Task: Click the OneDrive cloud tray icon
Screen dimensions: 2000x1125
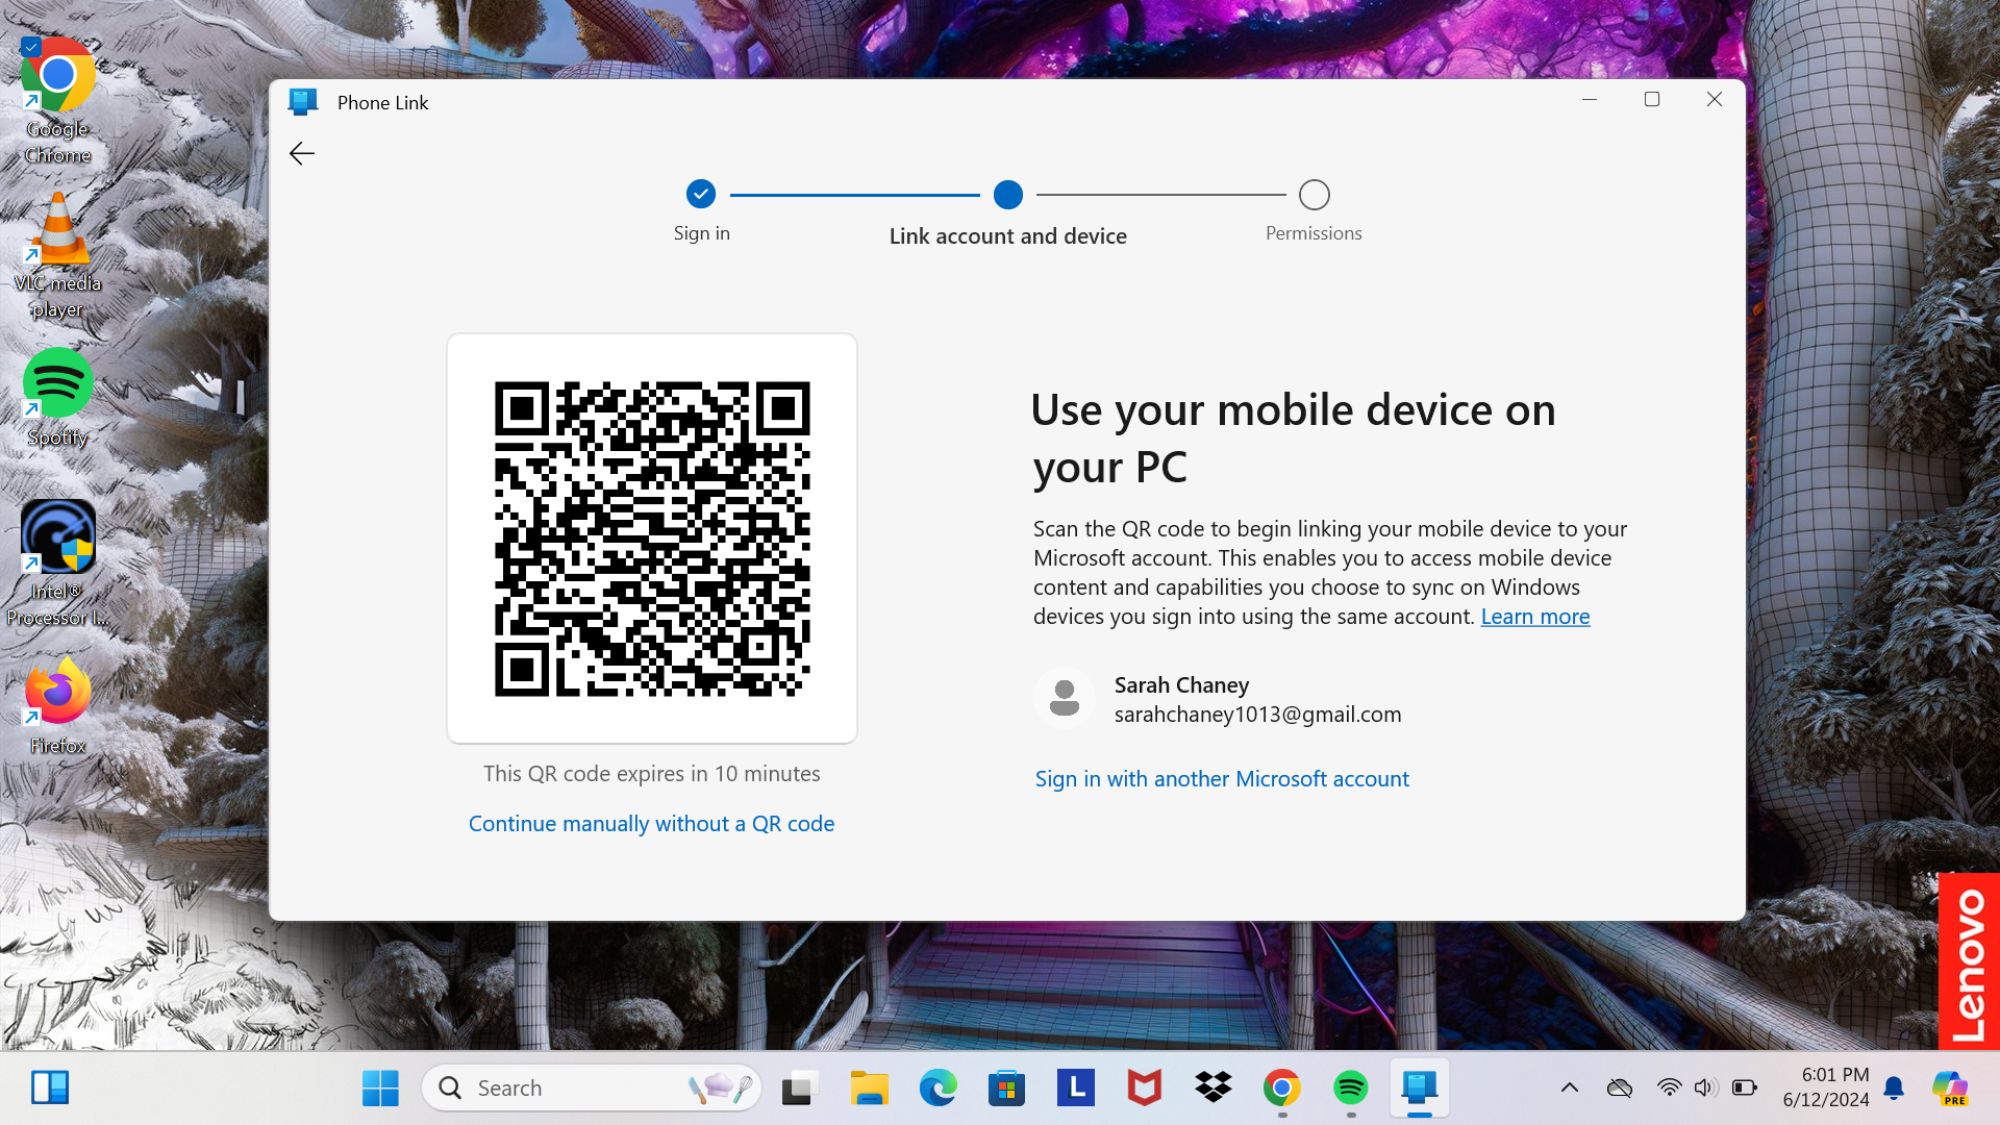Action: (1619, 1088)
